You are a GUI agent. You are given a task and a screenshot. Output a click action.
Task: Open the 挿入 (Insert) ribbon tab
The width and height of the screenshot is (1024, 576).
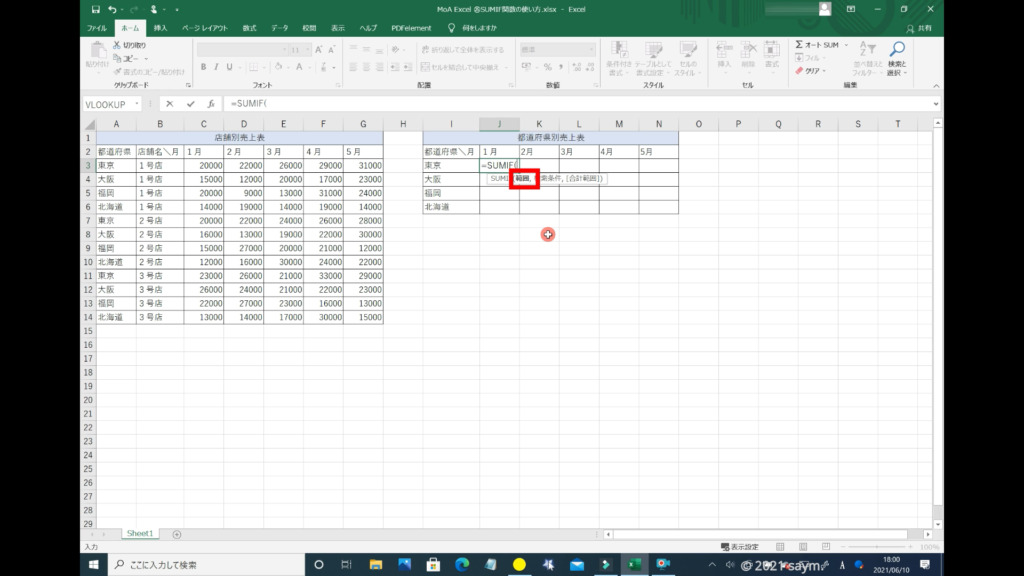[161, 28]
